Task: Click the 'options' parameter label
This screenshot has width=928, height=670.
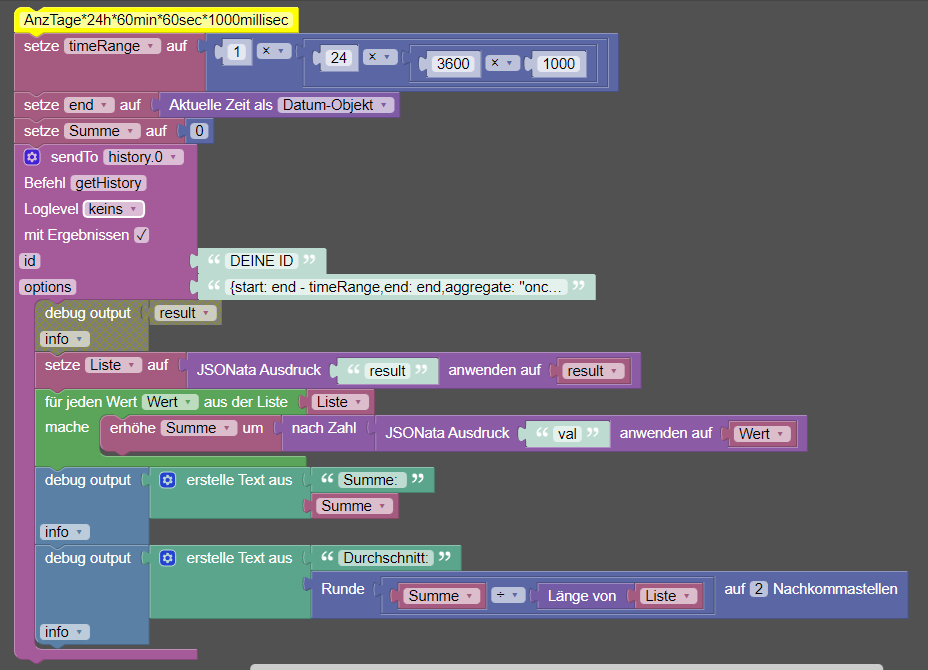Action: 47,287
